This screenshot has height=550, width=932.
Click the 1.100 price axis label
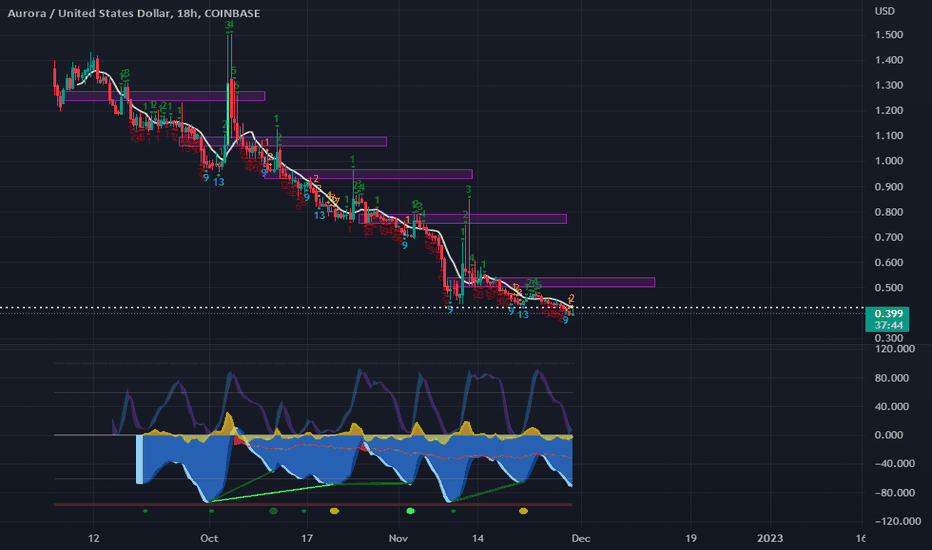[x=889, y=136]
